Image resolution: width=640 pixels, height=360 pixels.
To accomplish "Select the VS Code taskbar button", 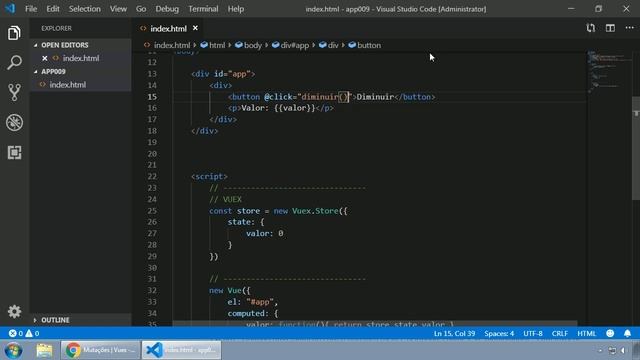I will (182, 350).
